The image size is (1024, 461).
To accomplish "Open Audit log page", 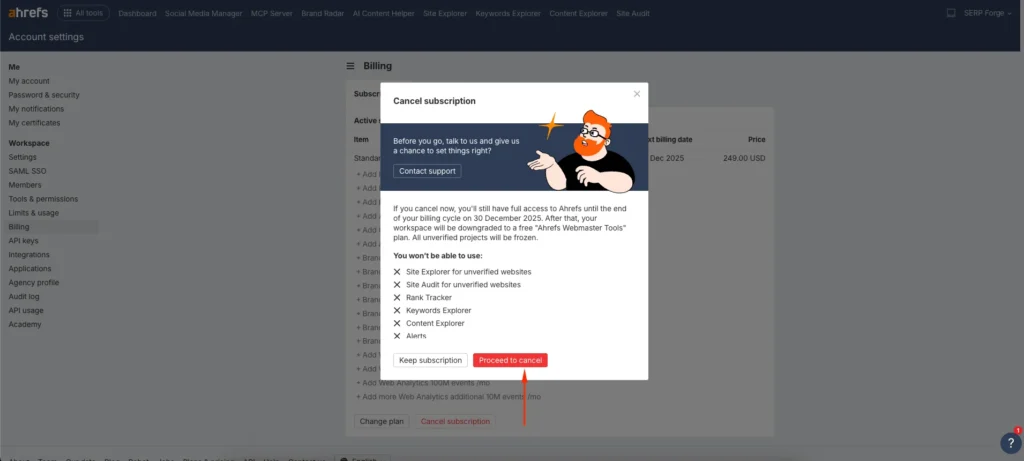I will pyautogui.click(x=24, y=296).
